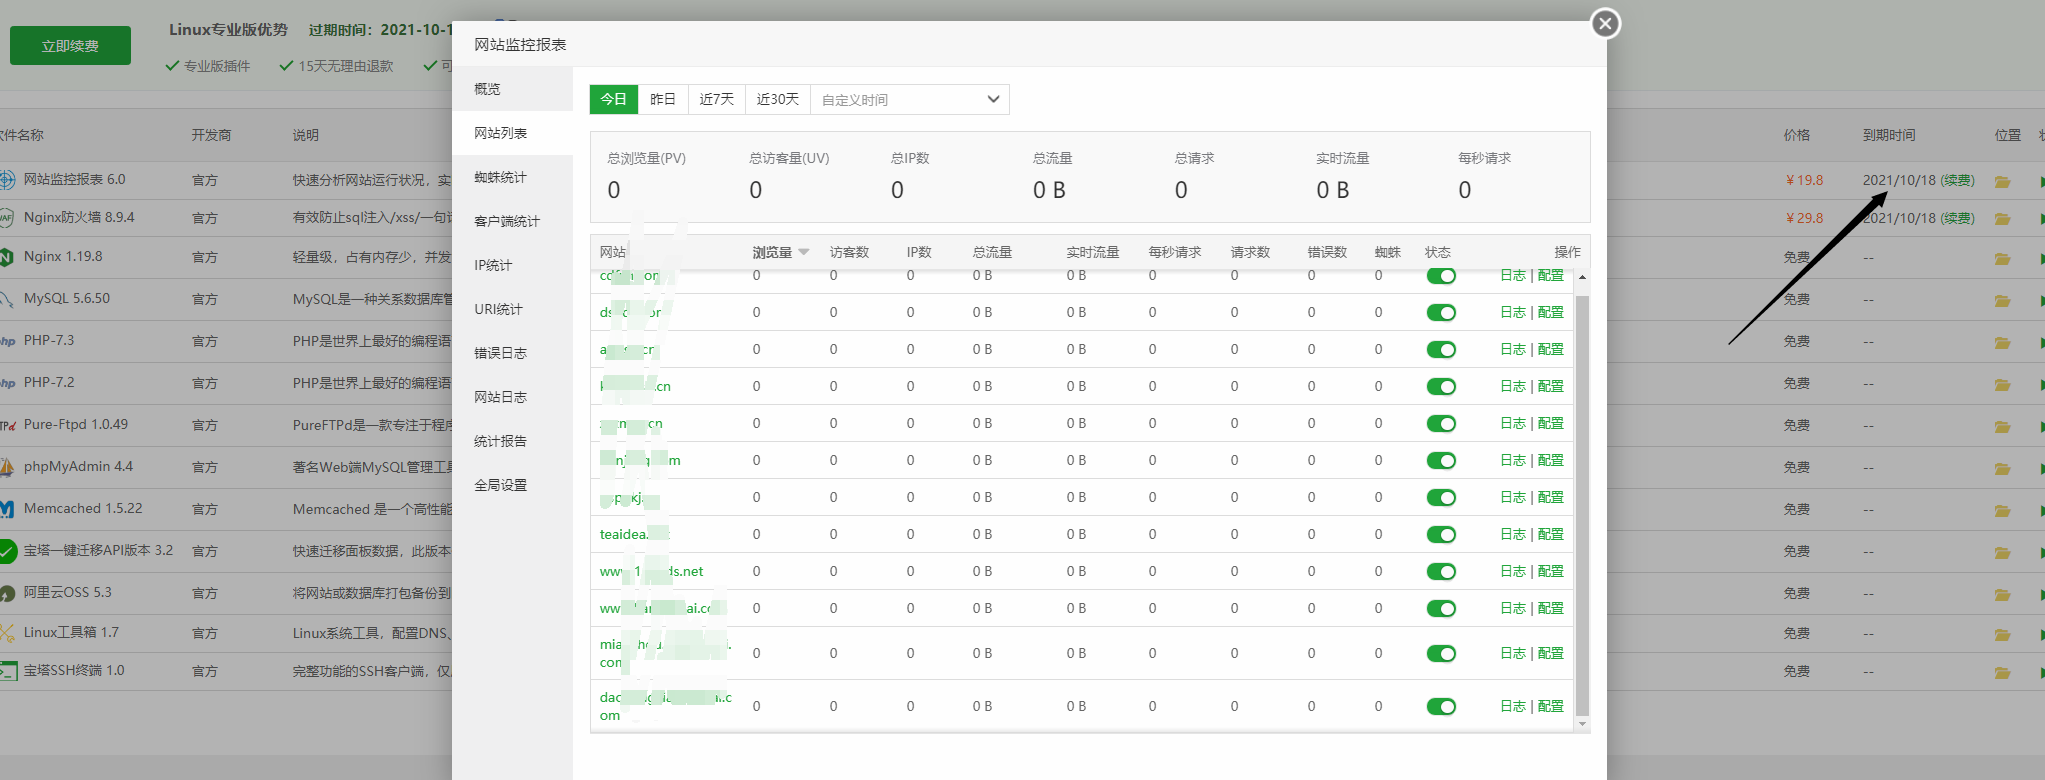The width and height of the screenshot is (2045, 780).
Task: Toggle monitoring status for teaidea site
Action: coord(1441,535)
